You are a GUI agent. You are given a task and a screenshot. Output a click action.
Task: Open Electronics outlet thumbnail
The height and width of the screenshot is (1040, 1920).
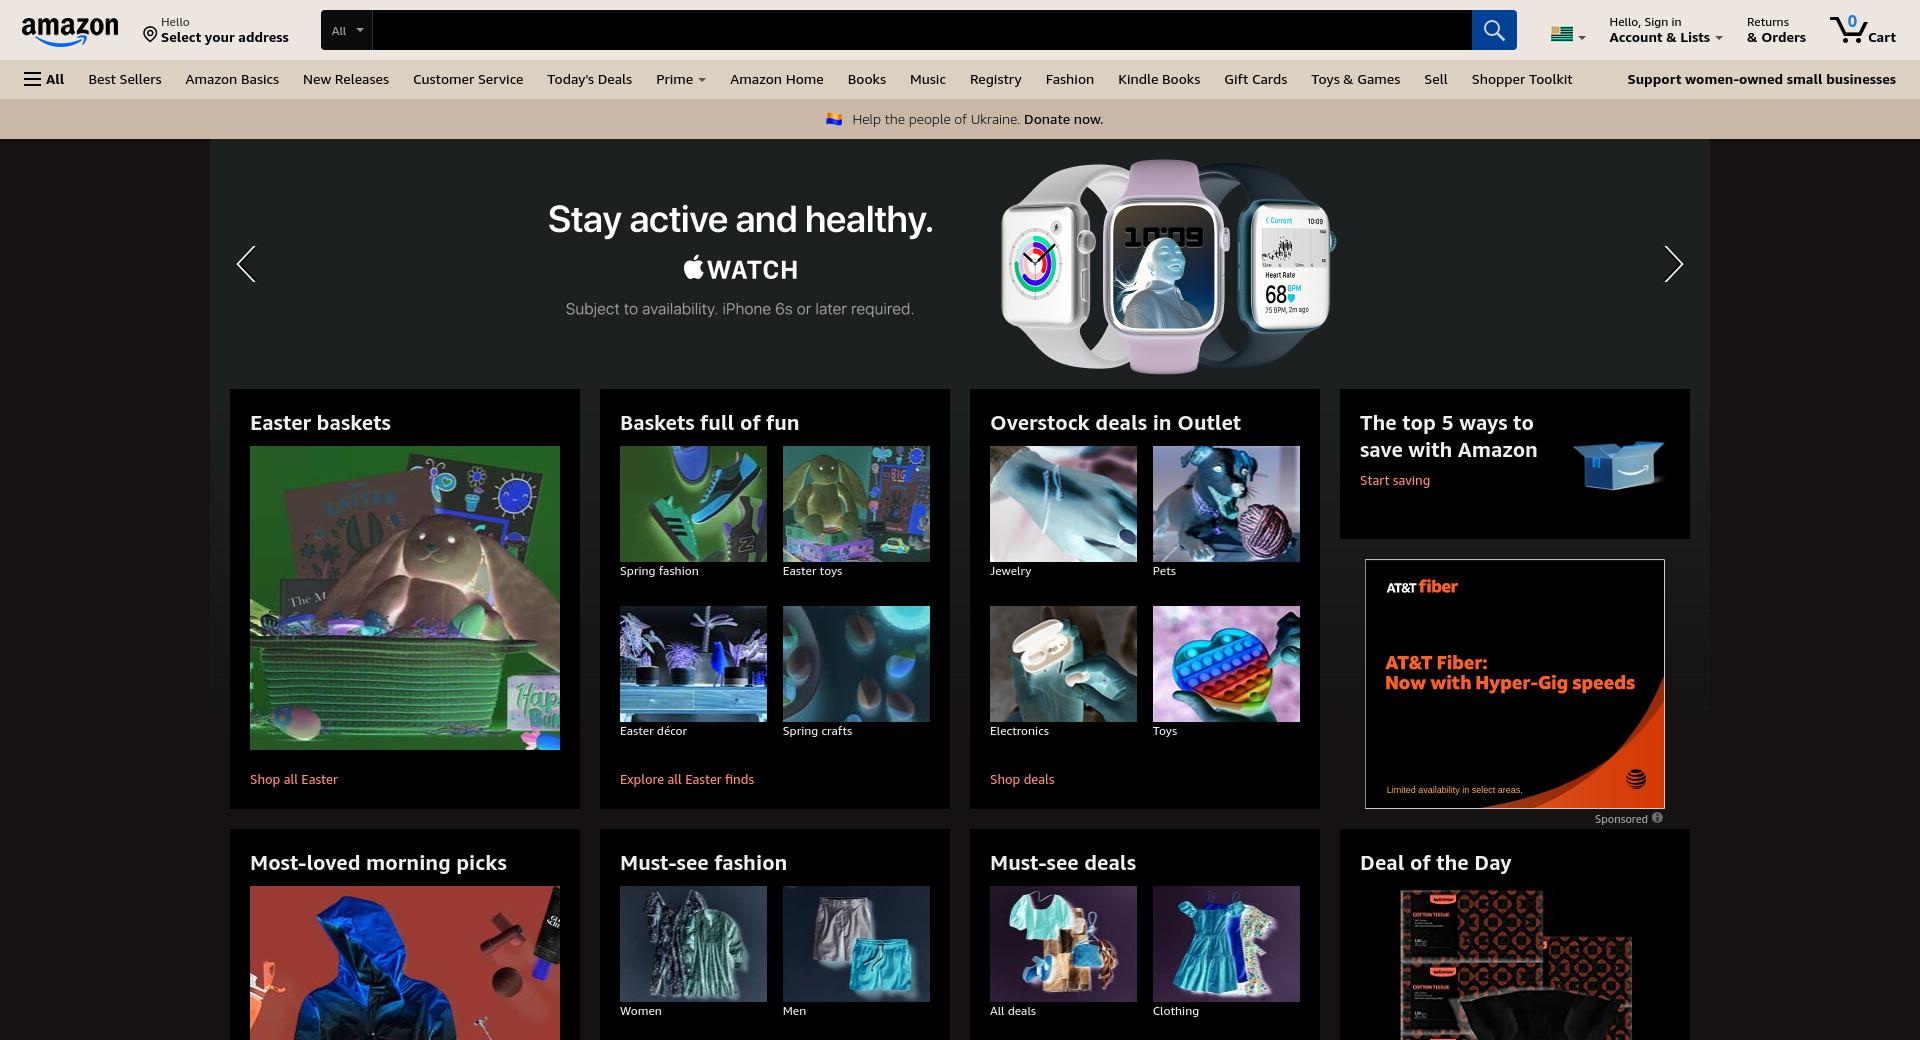point(1063,664)
